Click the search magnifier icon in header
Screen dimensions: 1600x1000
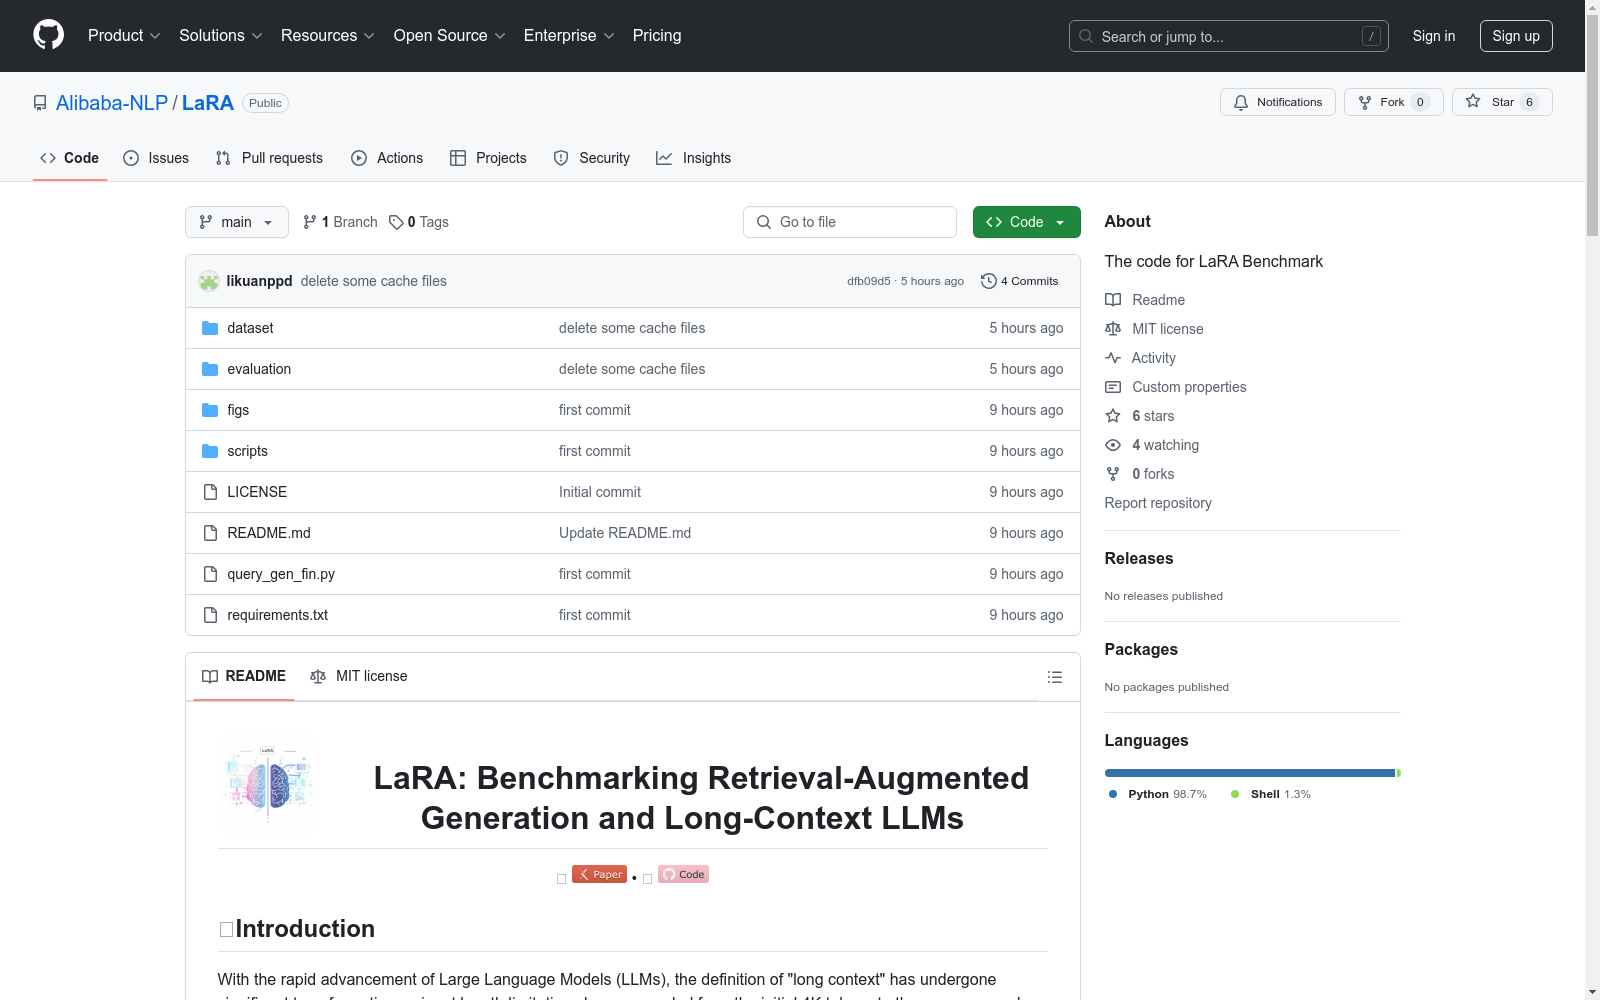pos(1086,36)
